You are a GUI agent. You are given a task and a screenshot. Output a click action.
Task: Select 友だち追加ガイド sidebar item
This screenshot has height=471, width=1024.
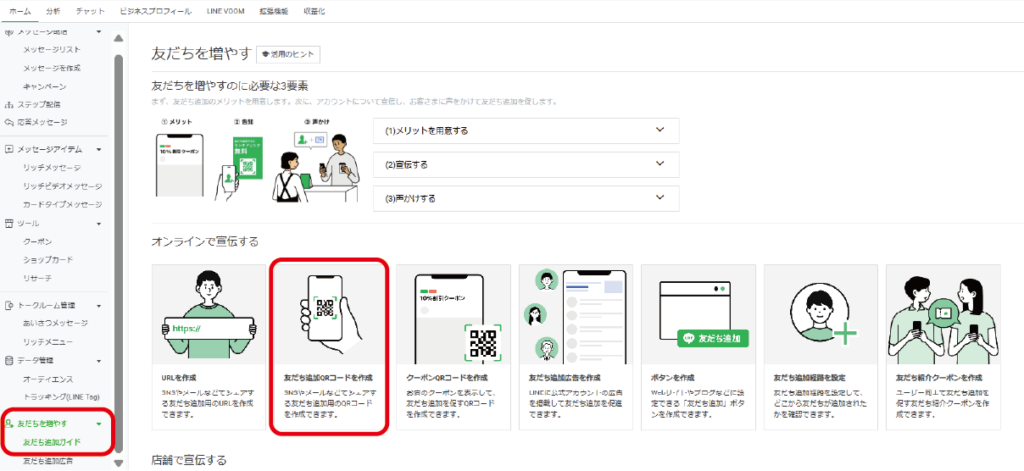tap(52, 442)
